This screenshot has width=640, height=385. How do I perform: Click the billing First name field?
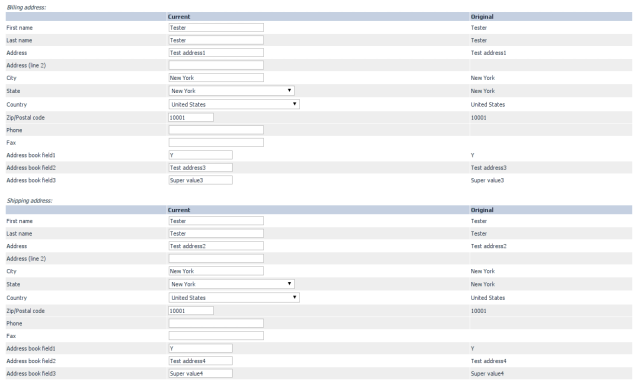tap(216, 27)
